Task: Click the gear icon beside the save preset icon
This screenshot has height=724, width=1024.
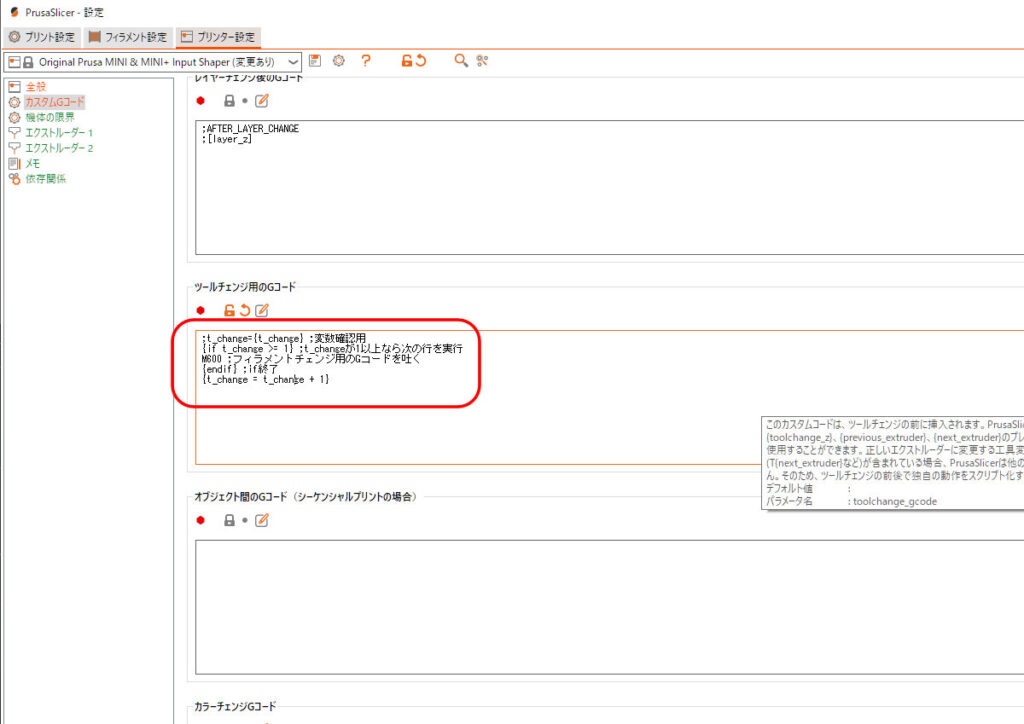Action: click(x=339, y=61)
